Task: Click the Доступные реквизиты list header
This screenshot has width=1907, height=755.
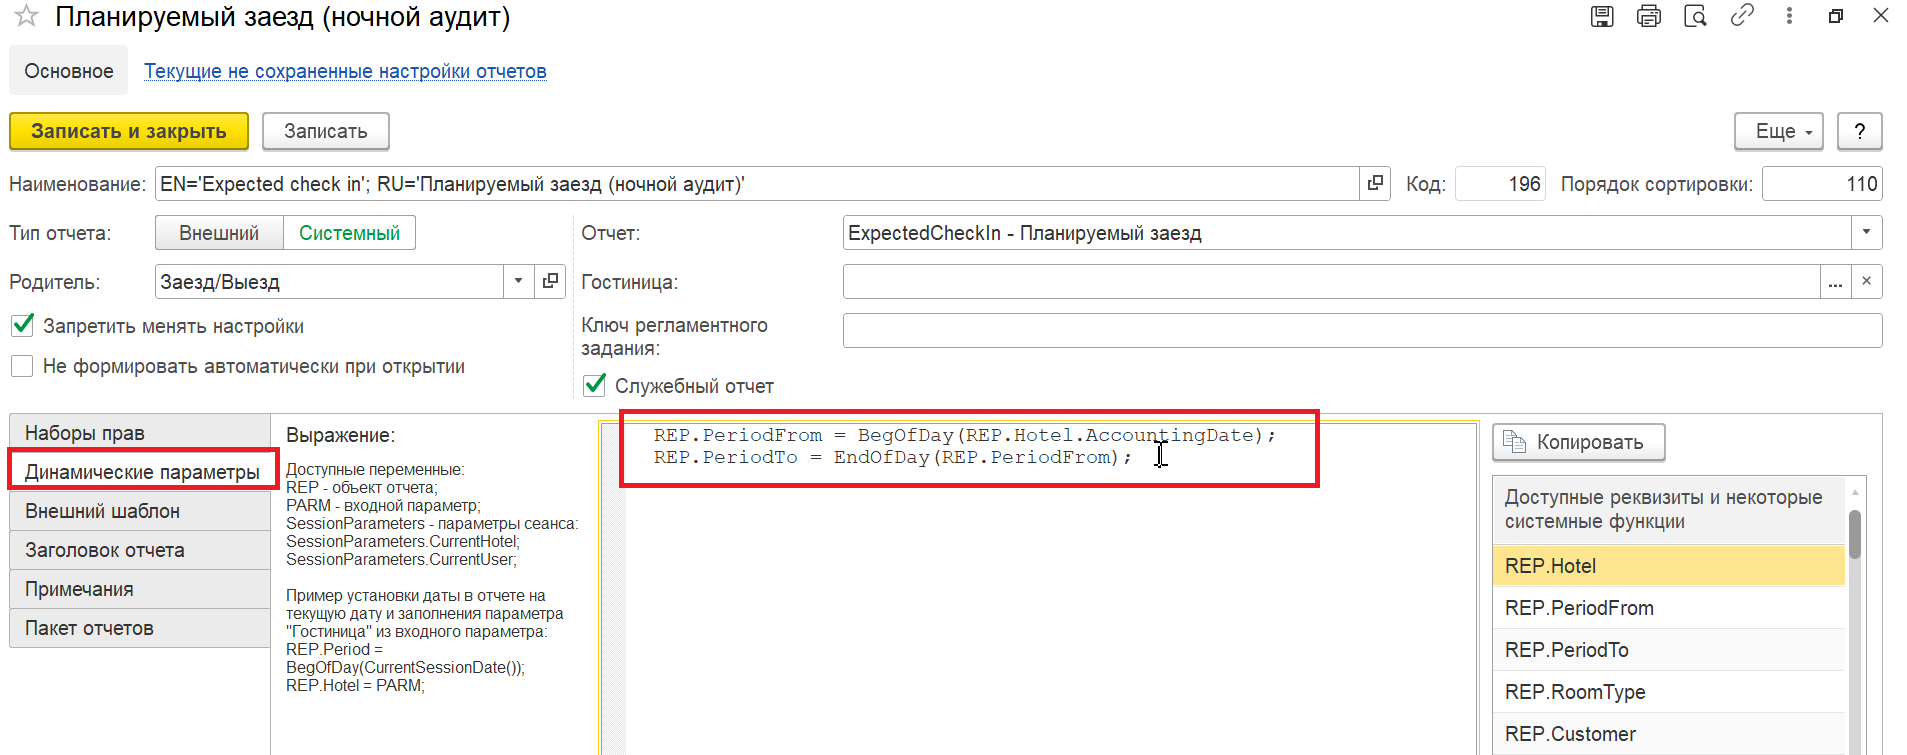Action: (1668, 510)
